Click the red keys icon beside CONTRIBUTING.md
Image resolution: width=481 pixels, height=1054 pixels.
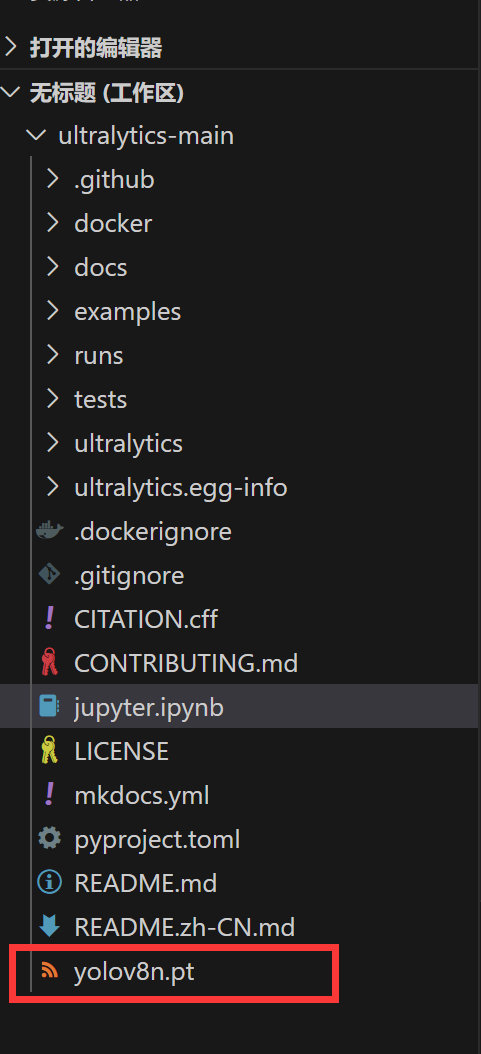[x=50, y=663]
